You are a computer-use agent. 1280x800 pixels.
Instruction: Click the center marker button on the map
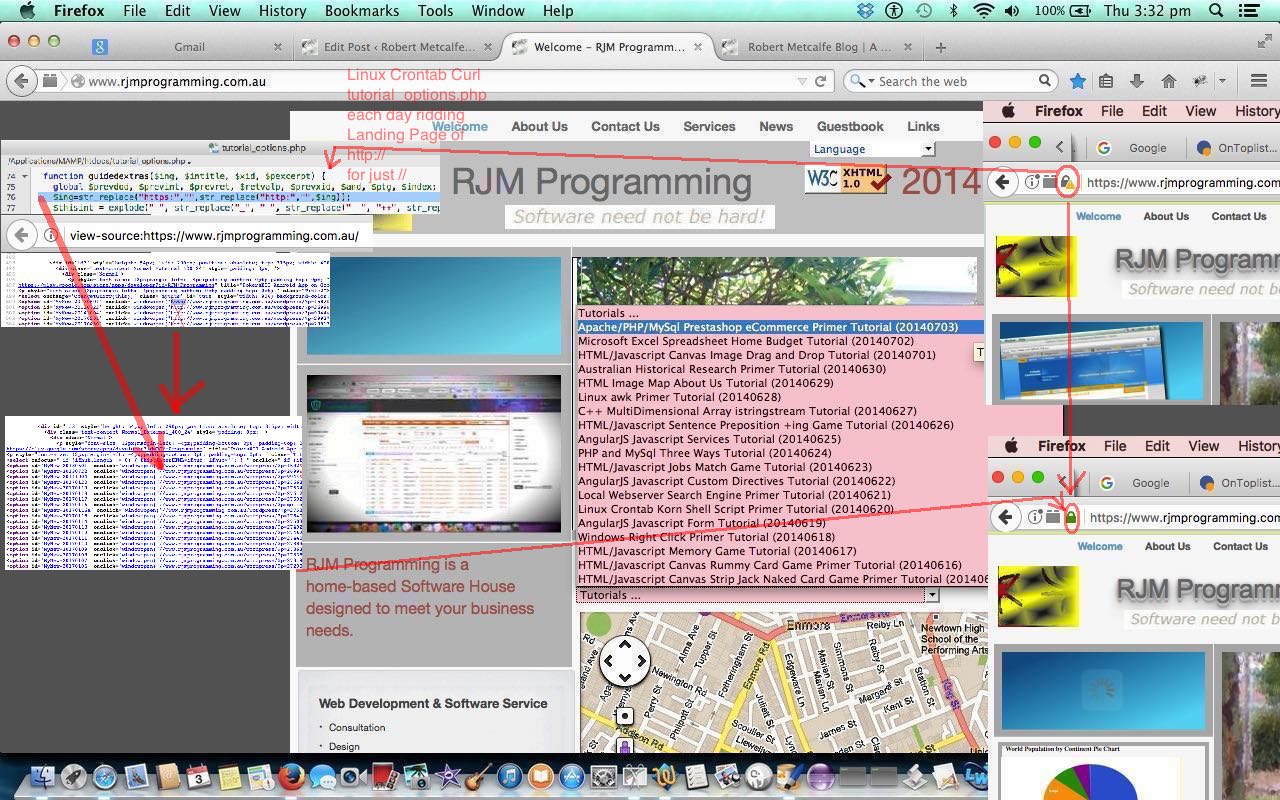625,717
